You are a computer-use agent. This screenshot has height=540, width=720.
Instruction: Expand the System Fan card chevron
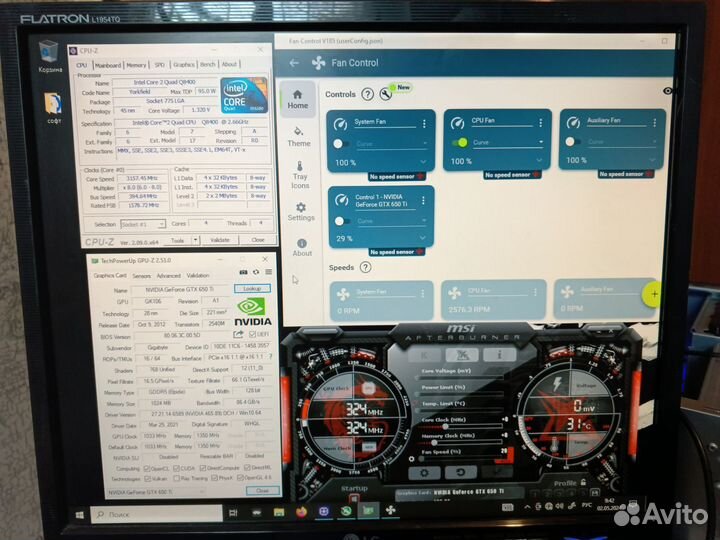tap(423, 162)
